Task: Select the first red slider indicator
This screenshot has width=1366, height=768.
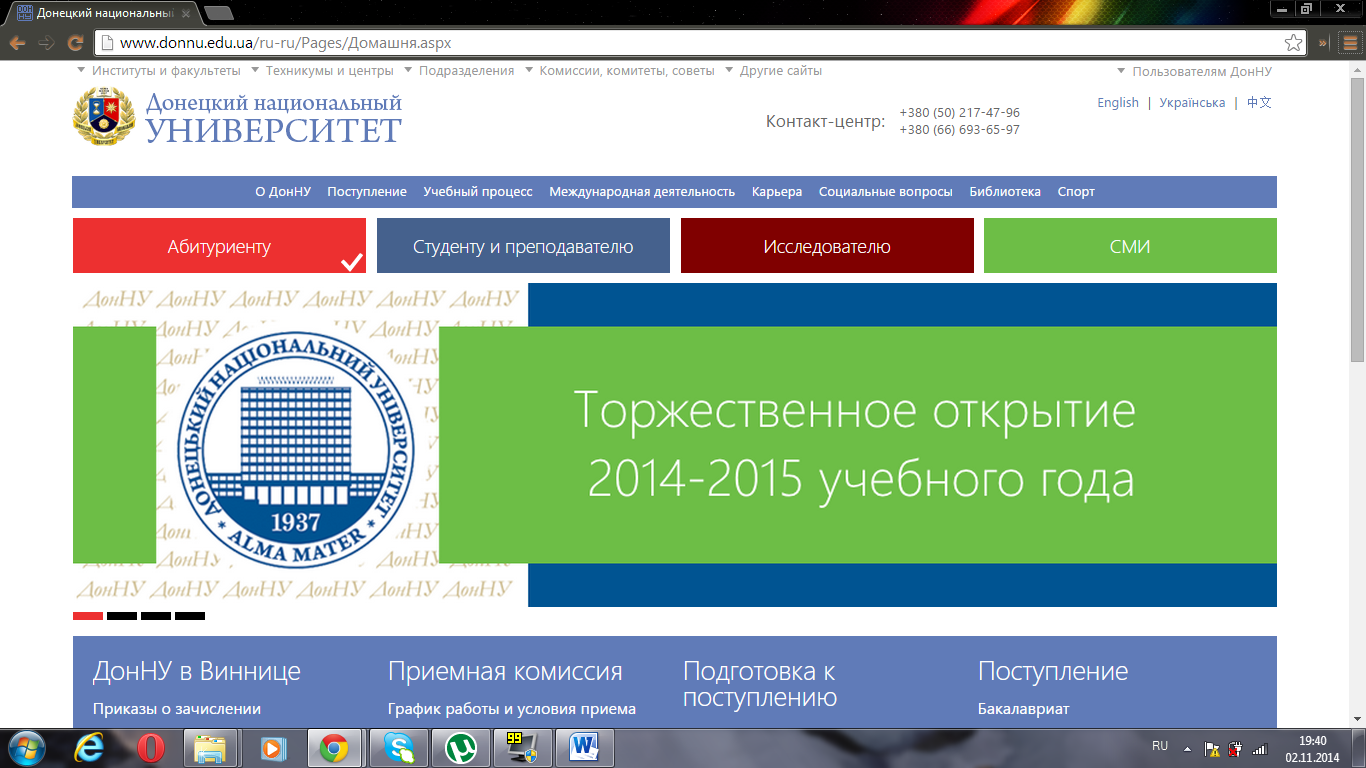Action: click(x=88, y=616)
